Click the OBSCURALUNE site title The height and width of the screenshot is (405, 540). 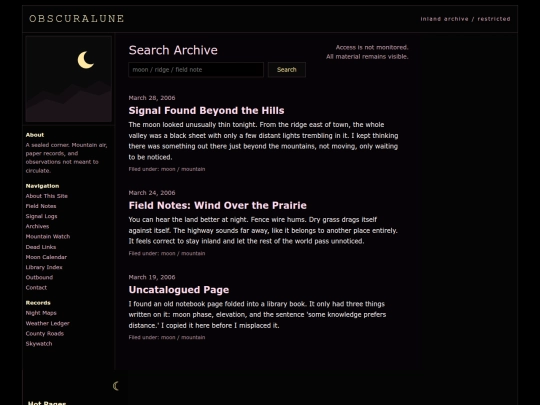click(76, 19)
